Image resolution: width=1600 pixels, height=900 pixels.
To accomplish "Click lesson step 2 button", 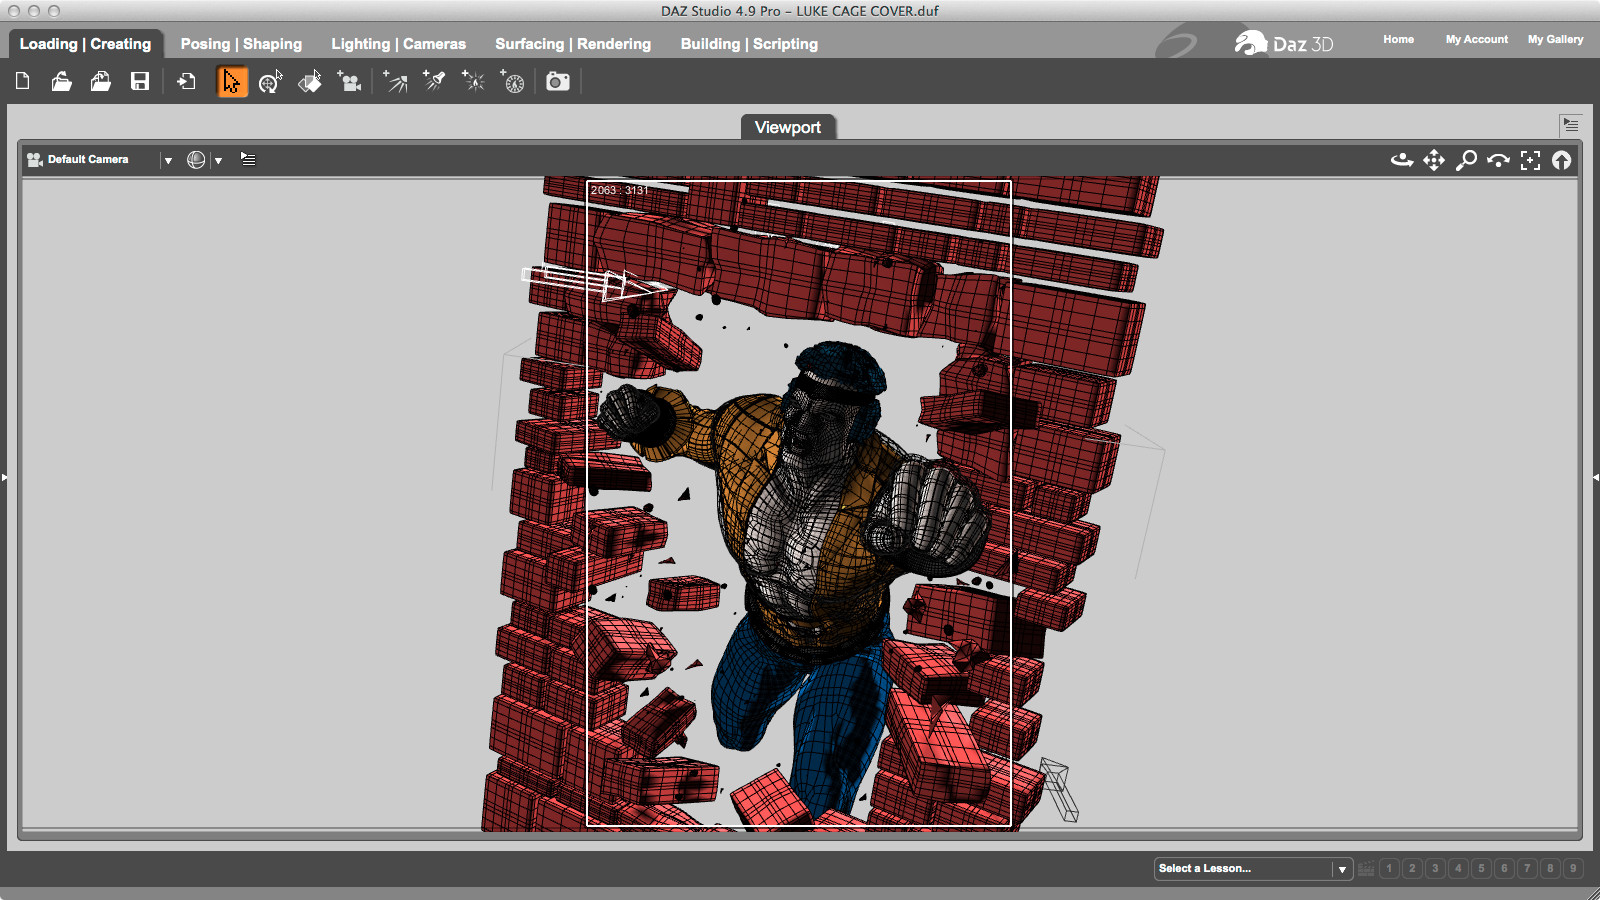I will (x=1412, y=868).
